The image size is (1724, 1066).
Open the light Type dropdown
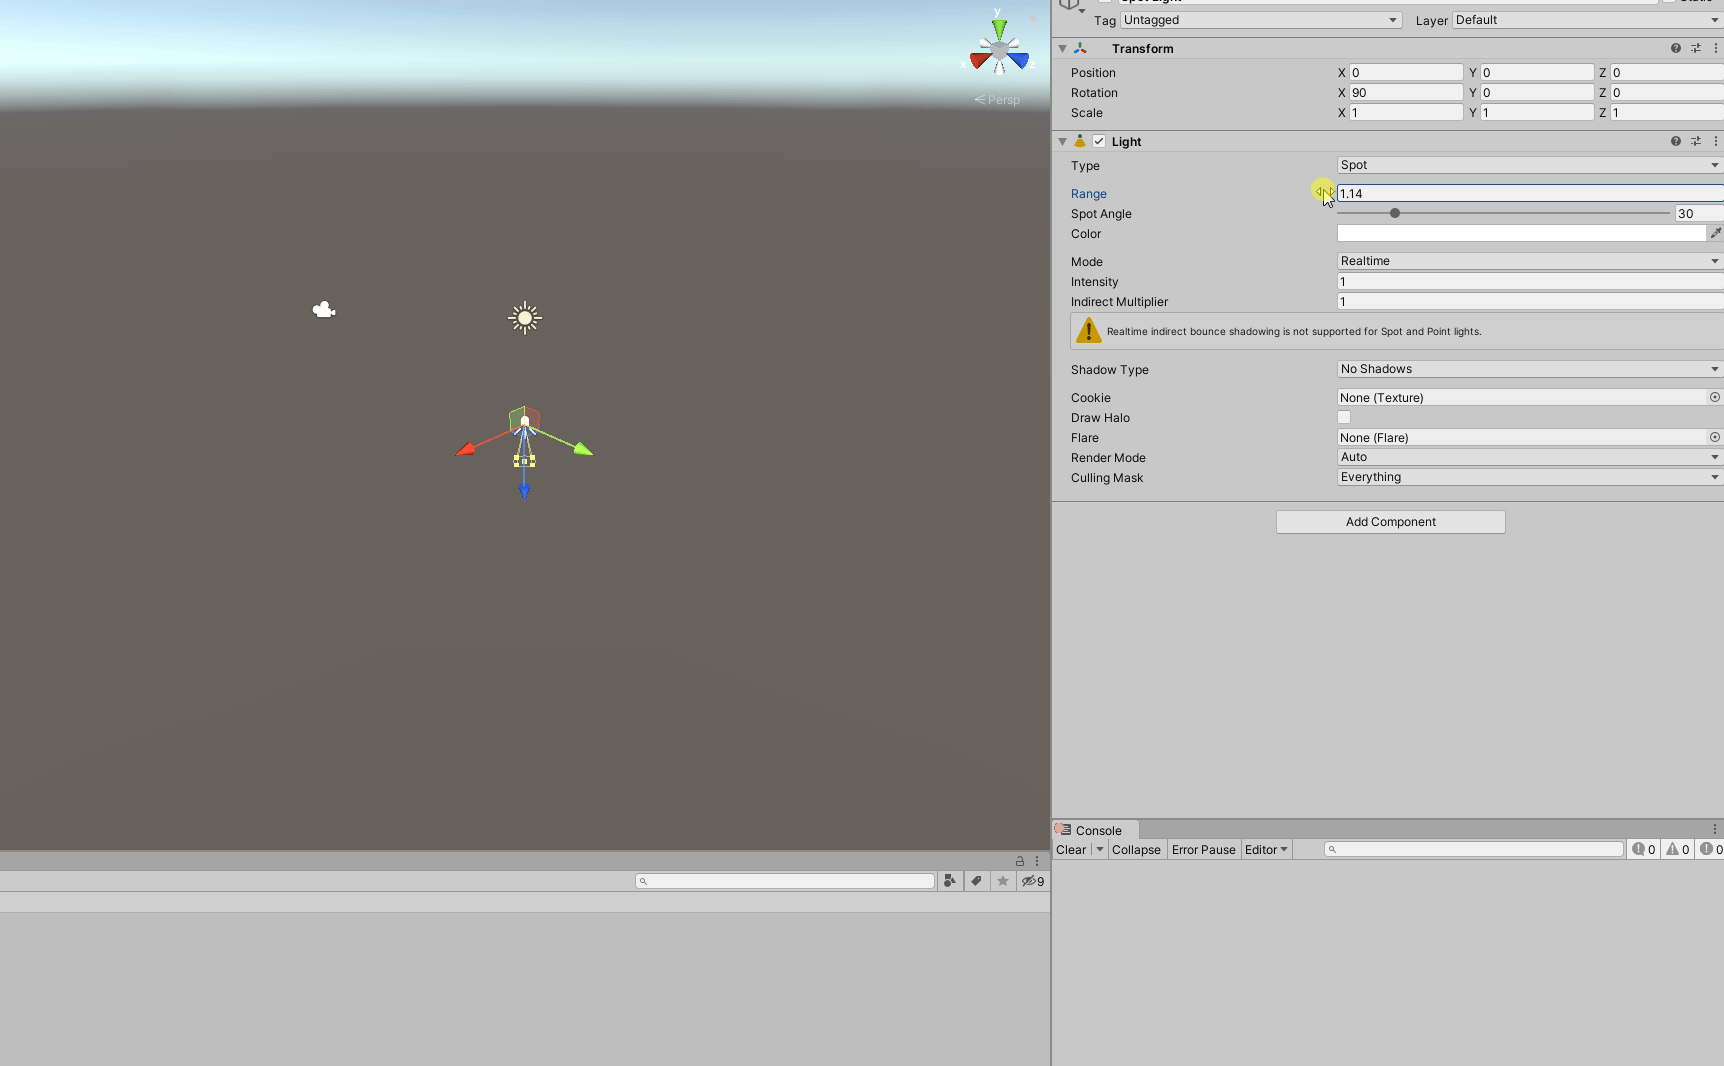click(1530, 165)
